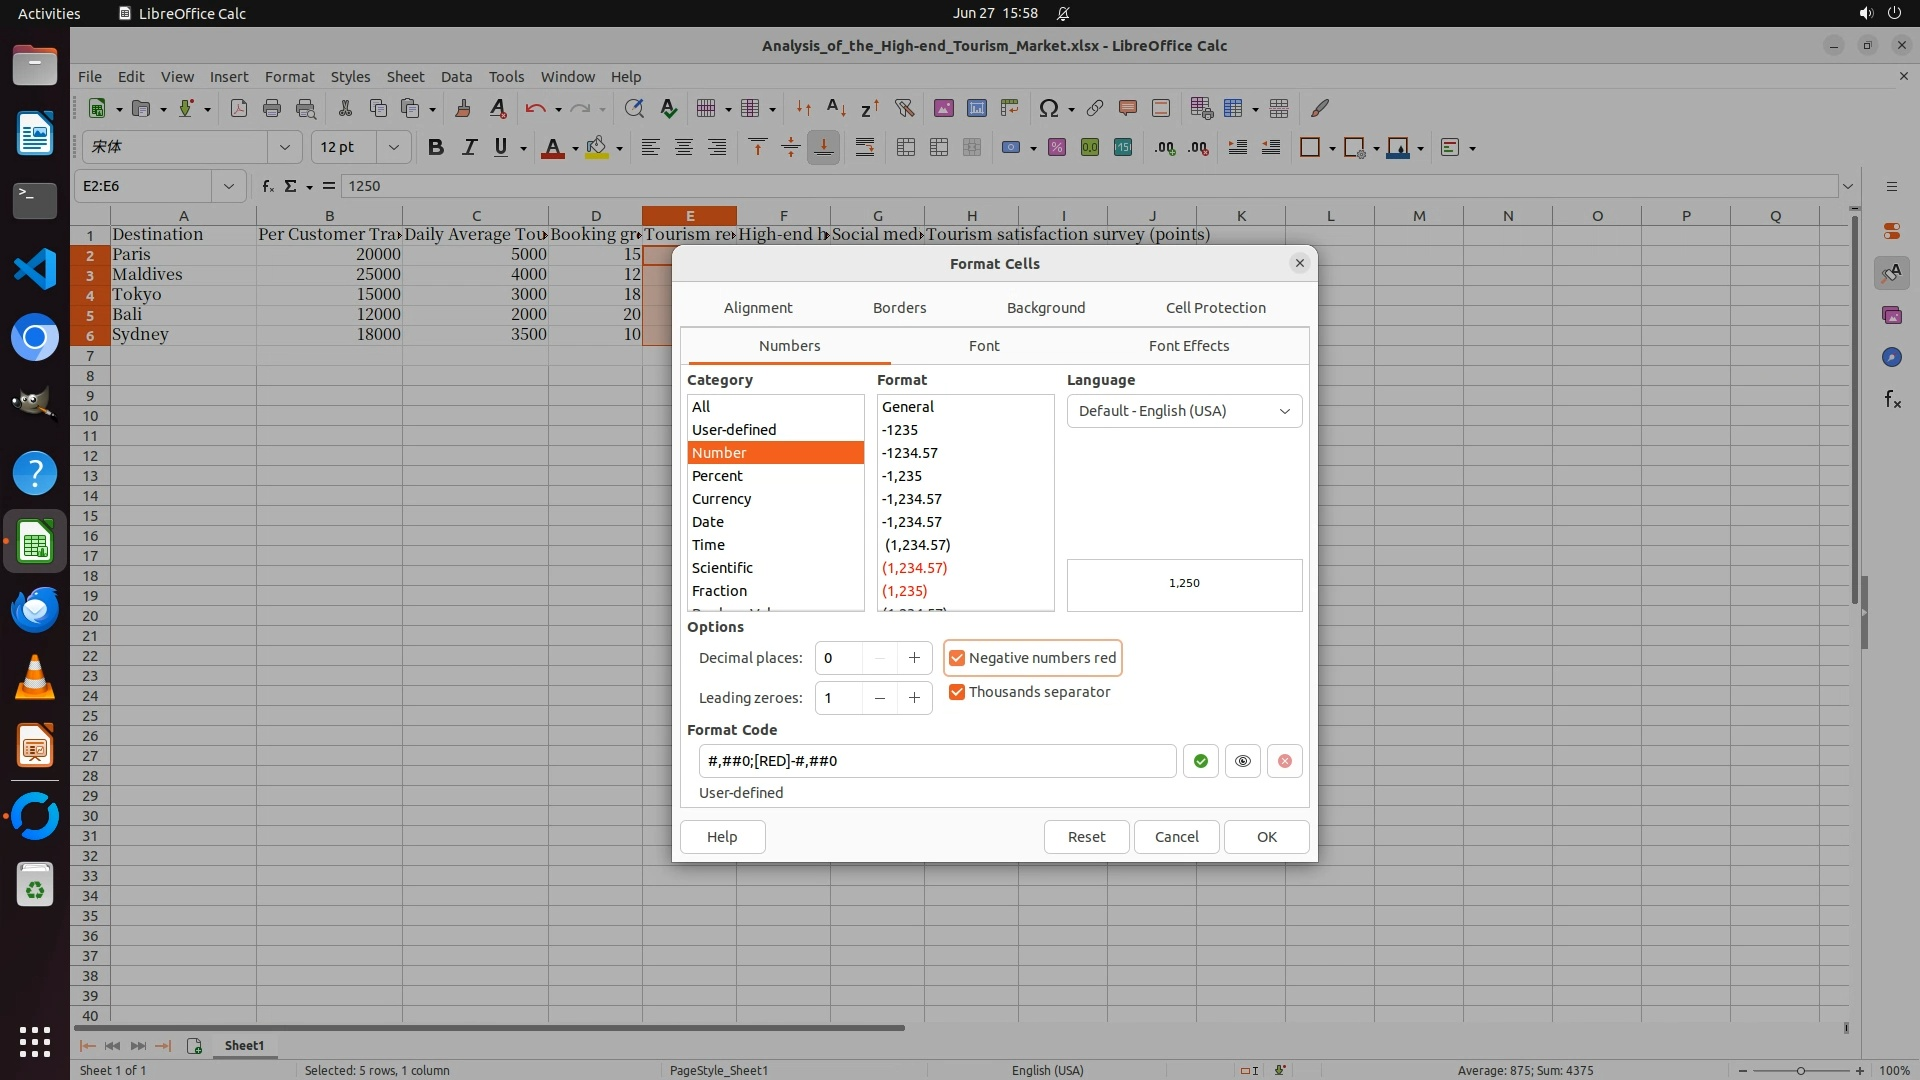The image size is (1920, 1080).
Task: Select Currency in the Category list
Action: point(721,499)
